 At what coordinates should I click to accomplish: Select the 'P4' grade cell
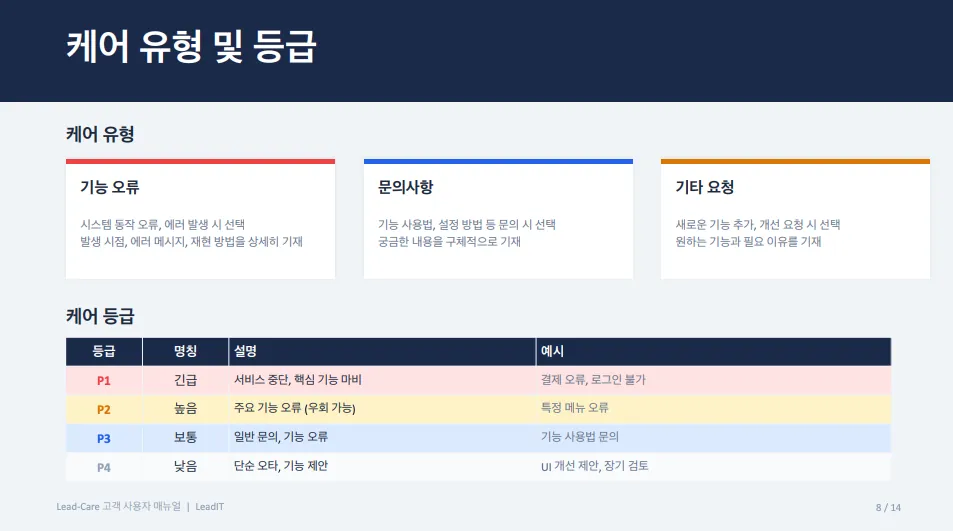click(104, 468)
